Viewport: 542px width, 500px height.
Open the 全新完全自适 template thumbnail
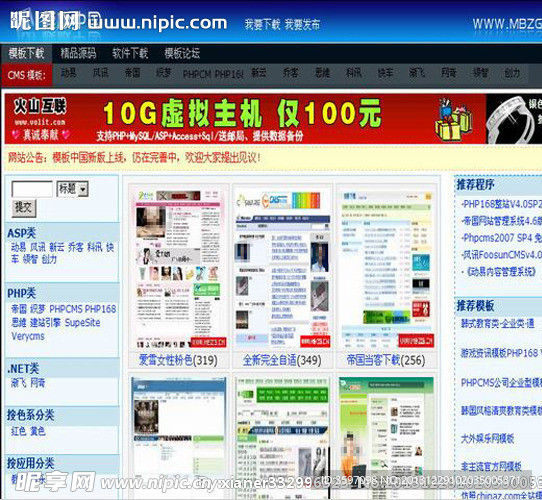coord(283,268)
